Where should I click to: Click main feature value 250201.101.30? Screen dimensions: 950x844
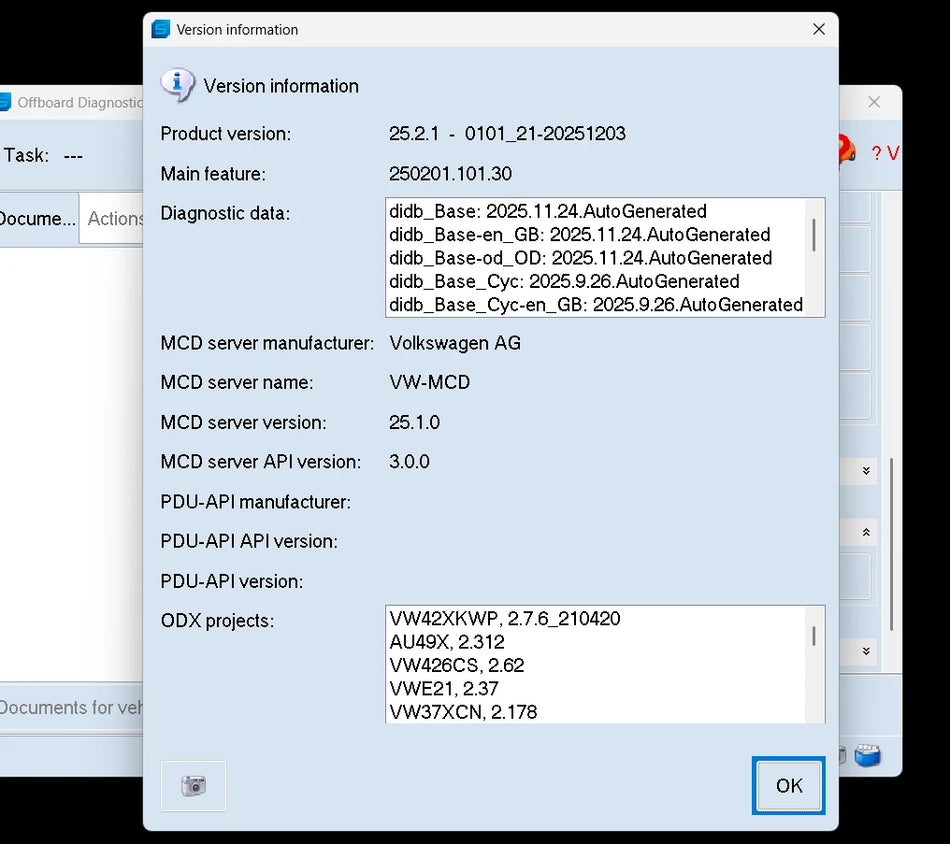450,174
